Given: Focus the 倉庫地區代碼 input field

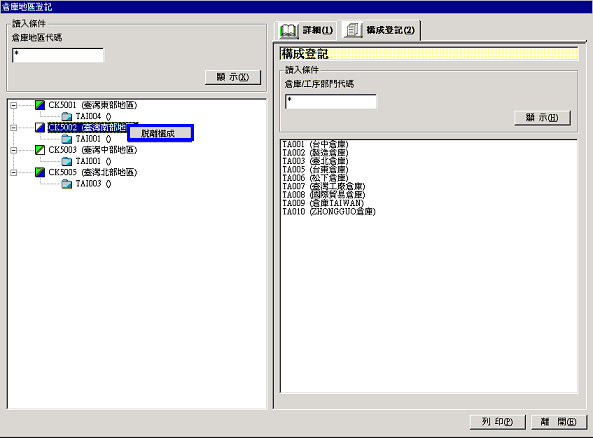Looking at the screenshot, I should pyautogui.click(x=58, y=55).
